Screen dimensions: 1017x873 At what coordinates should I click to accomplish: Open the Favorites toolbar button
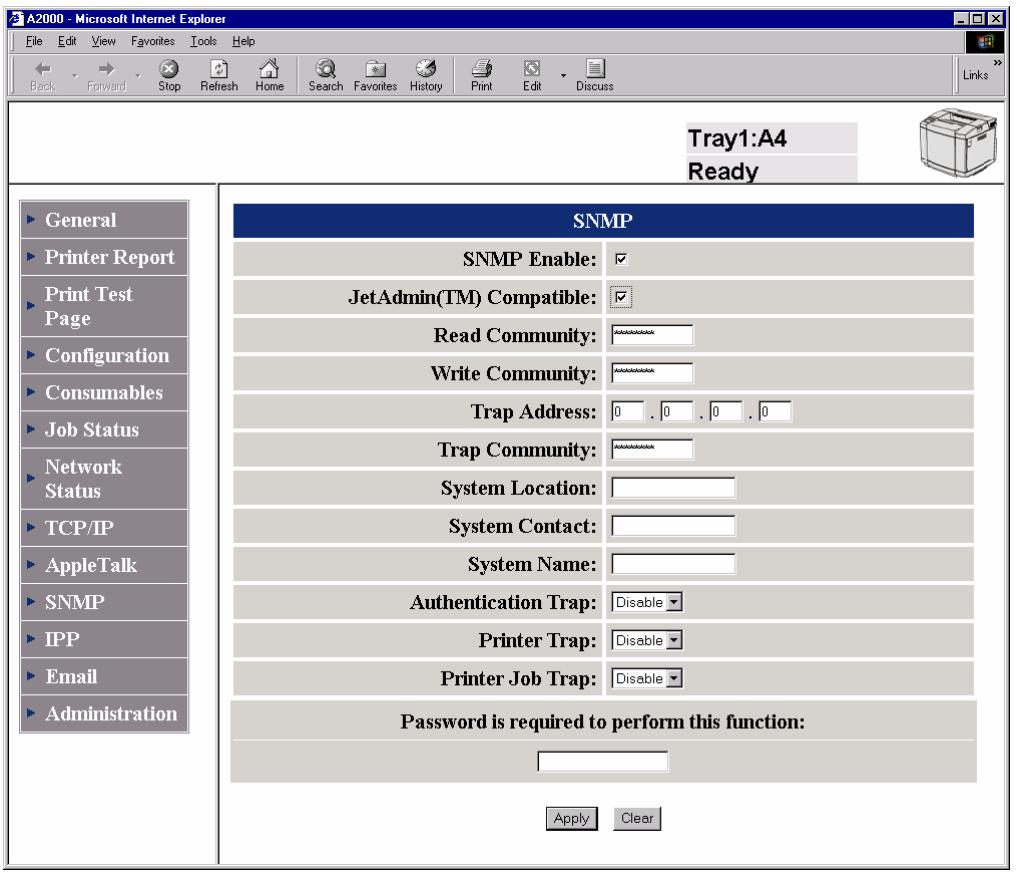376,75
